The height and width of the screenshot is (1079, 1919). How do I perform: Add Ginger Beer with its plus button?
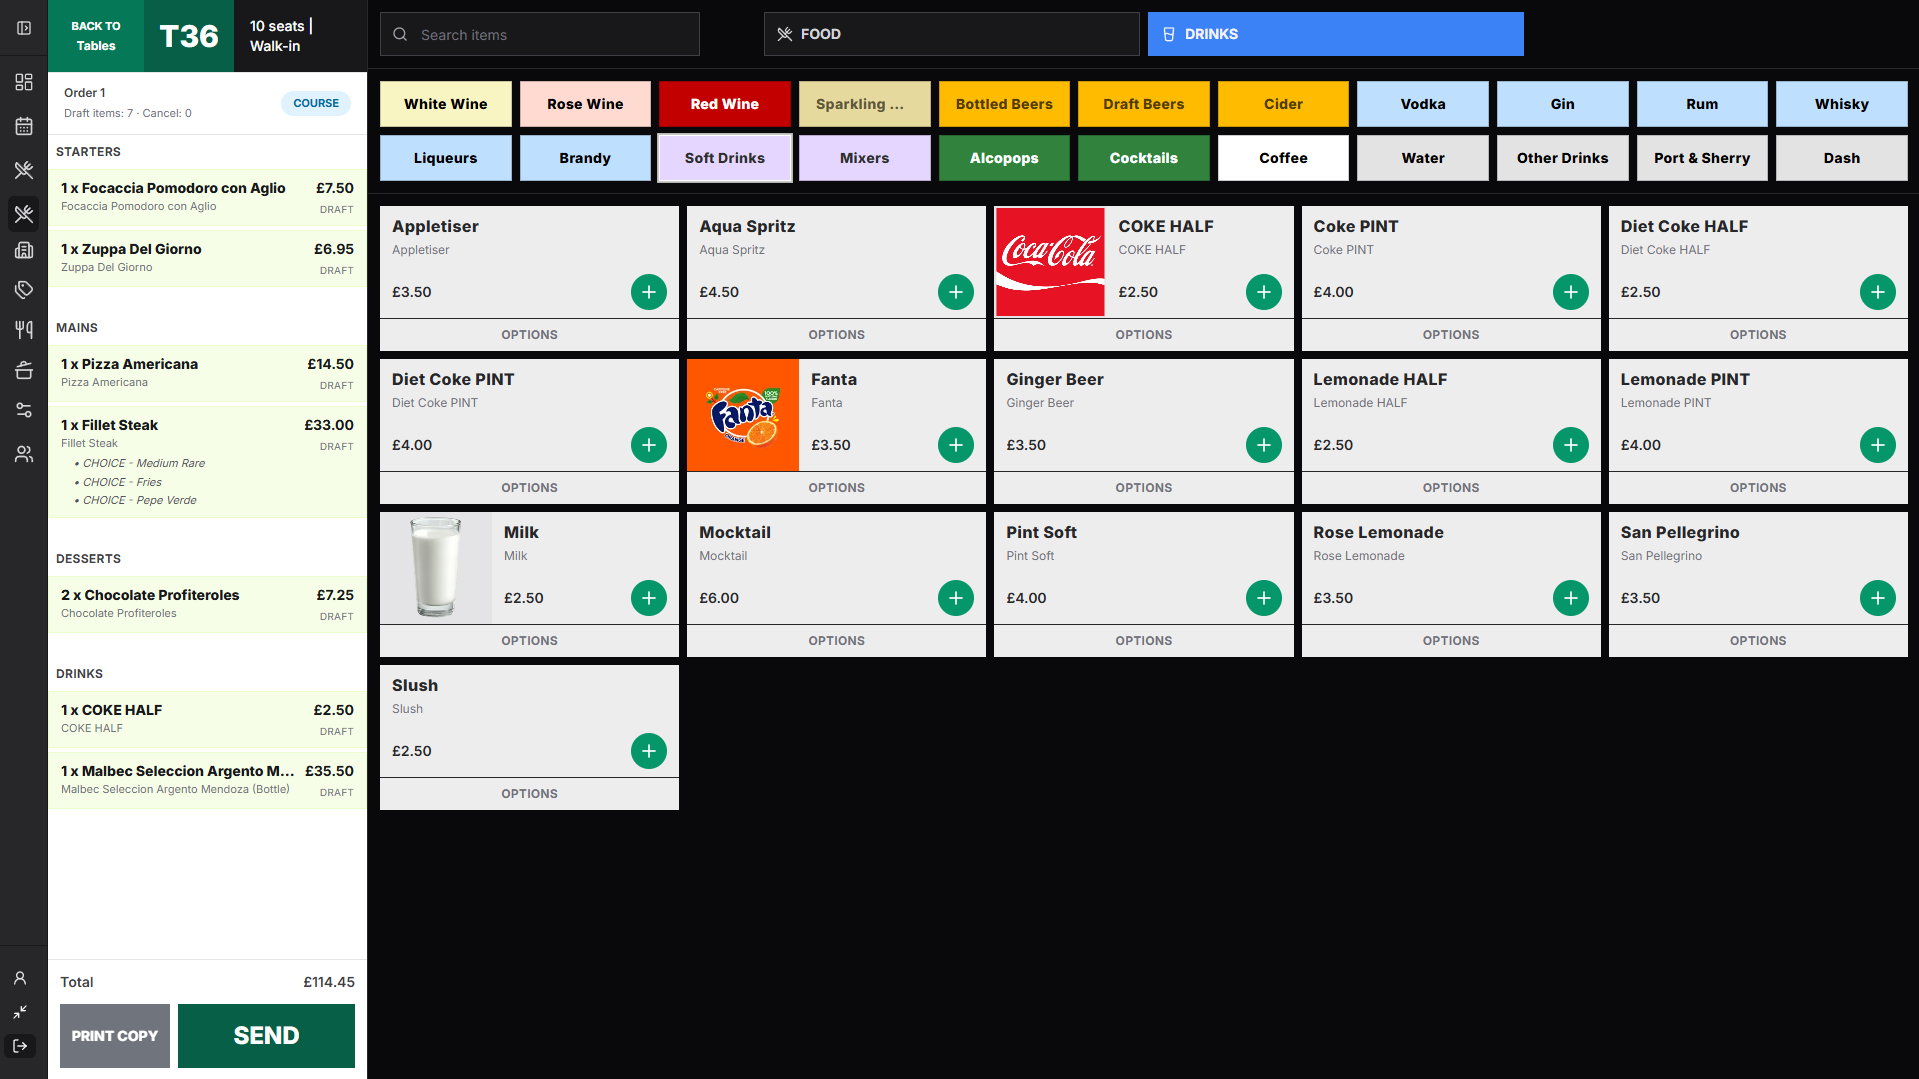[x=1264, y=445]
